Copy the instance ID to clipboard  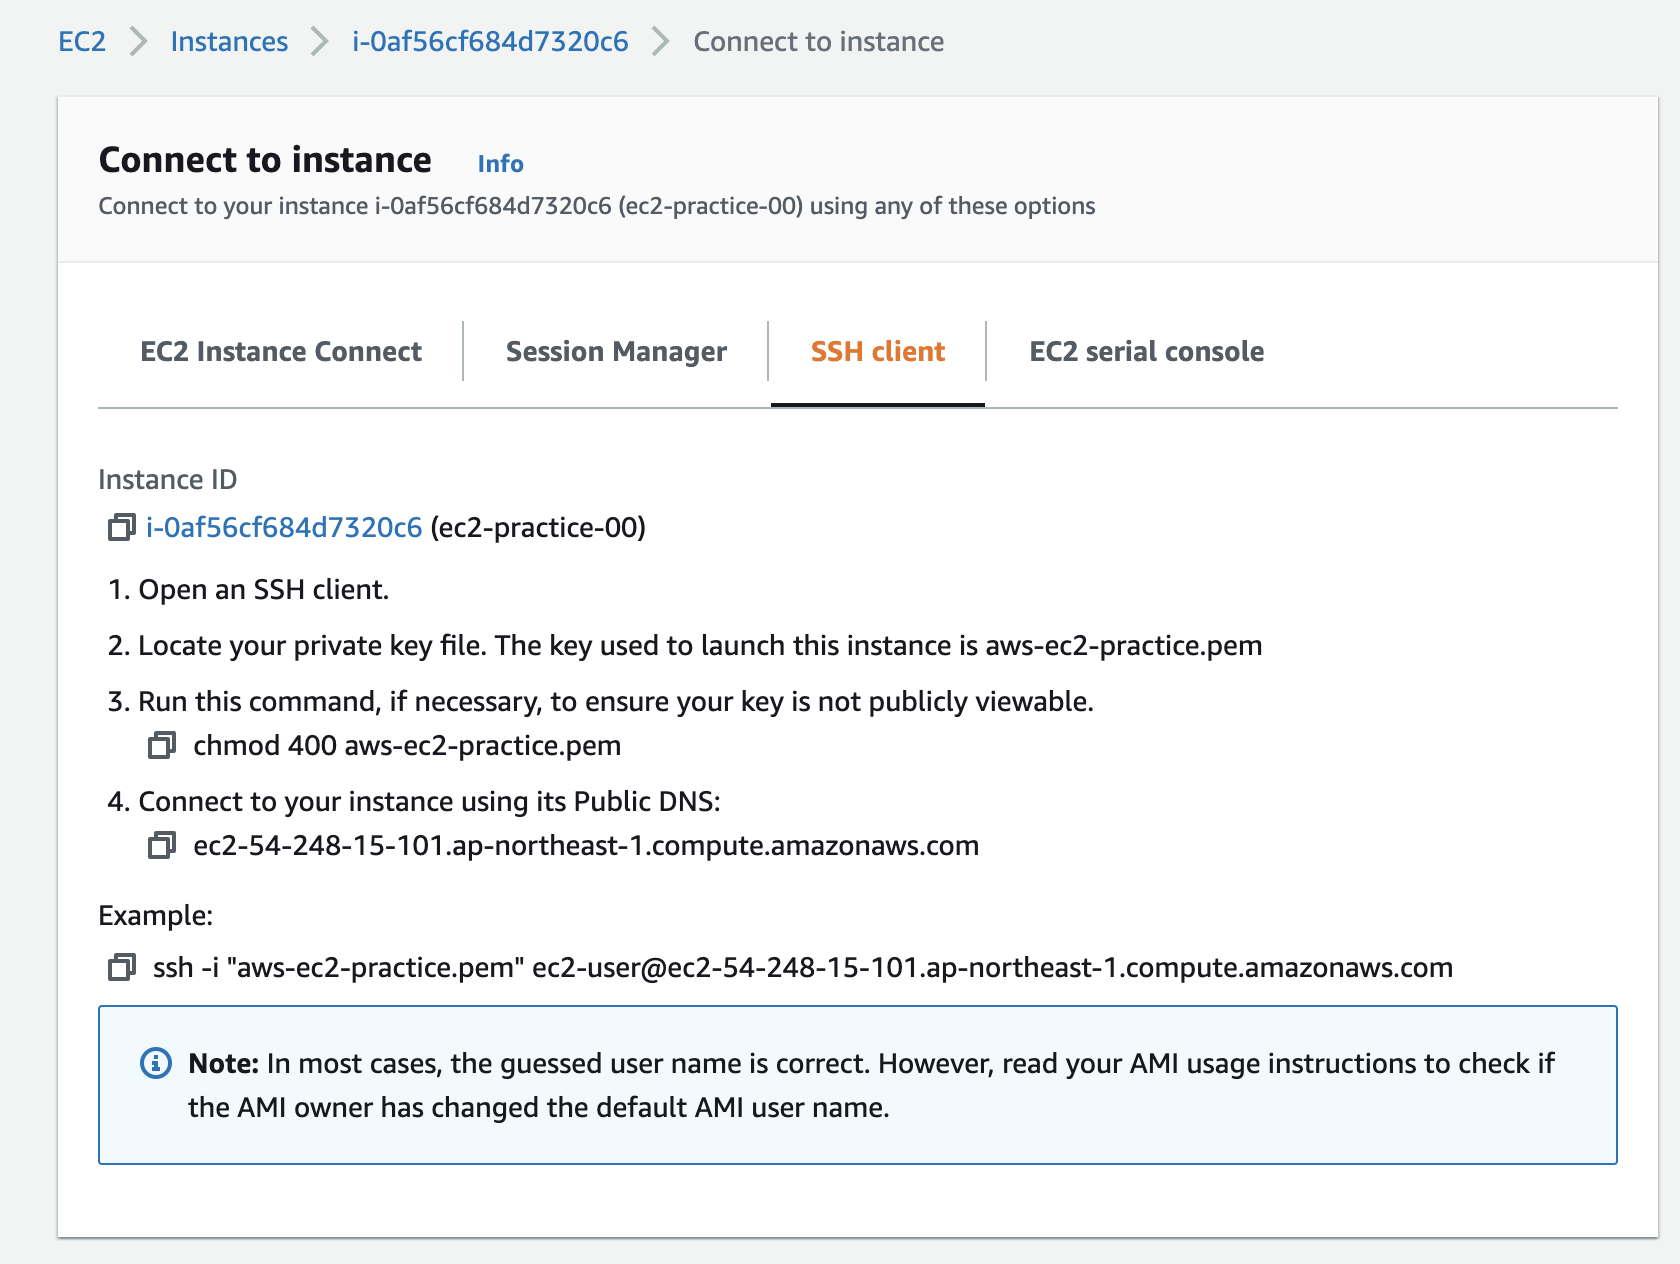[x=121, y=527]
